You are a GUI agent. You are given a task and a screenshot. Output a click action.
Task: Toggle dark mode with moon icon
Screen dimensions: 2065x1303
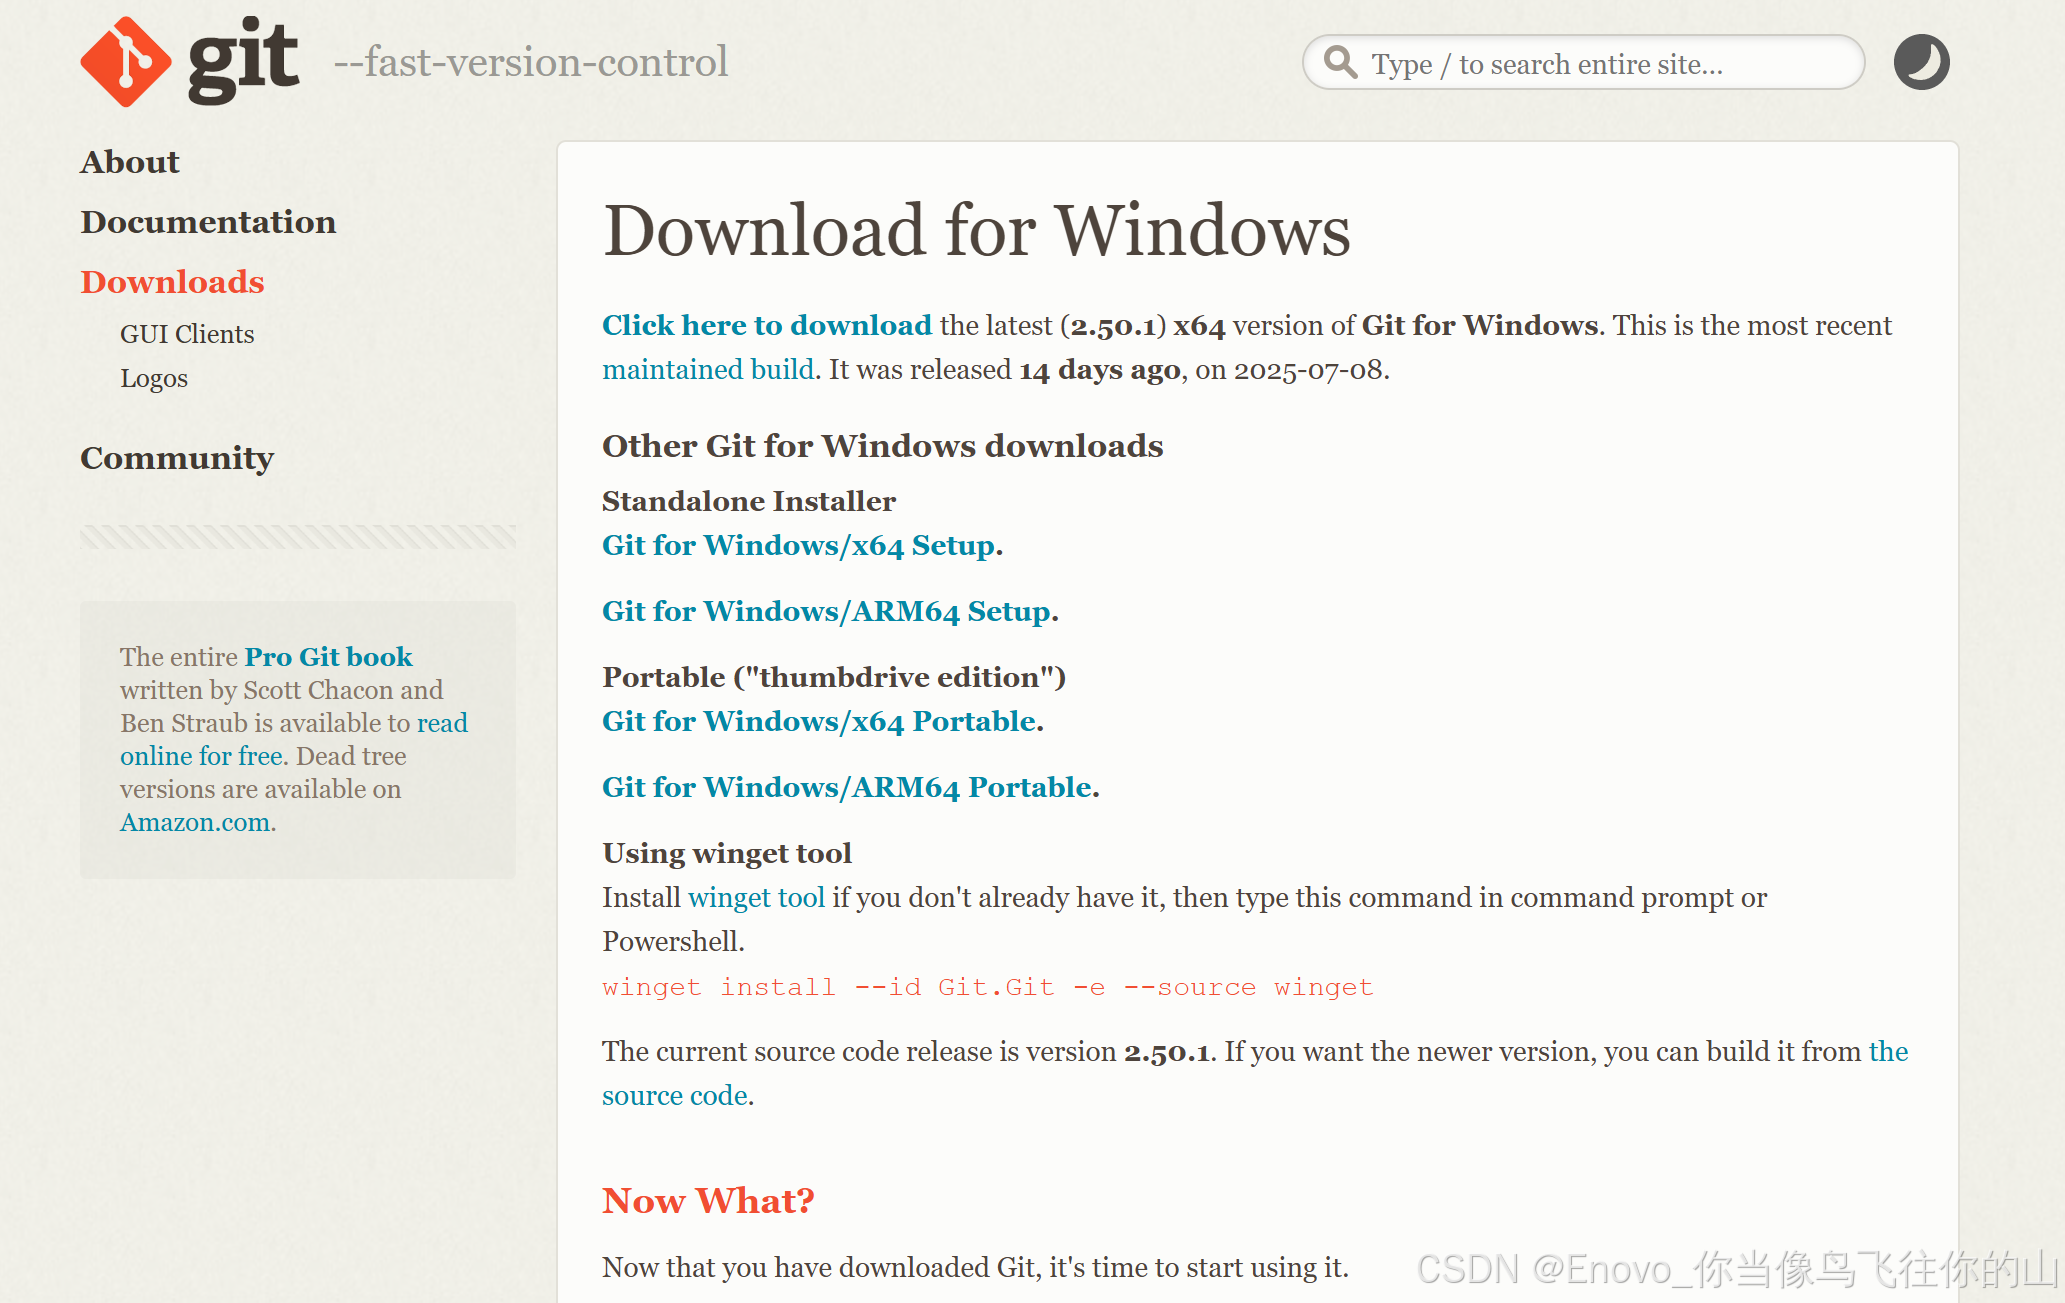click(x=1921, y=62)
